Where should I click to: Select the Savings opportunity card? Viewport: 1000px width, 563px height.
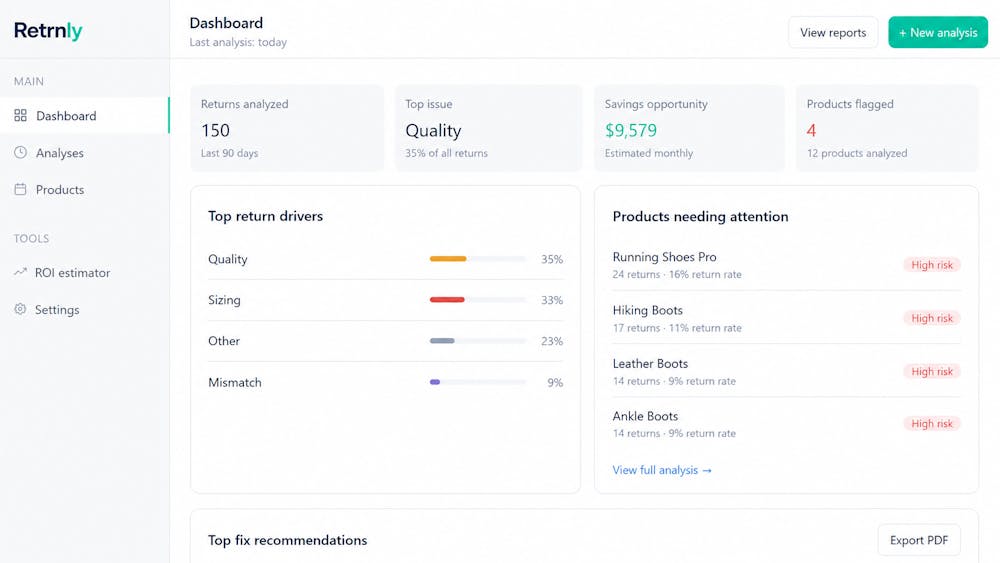point(689,128)
